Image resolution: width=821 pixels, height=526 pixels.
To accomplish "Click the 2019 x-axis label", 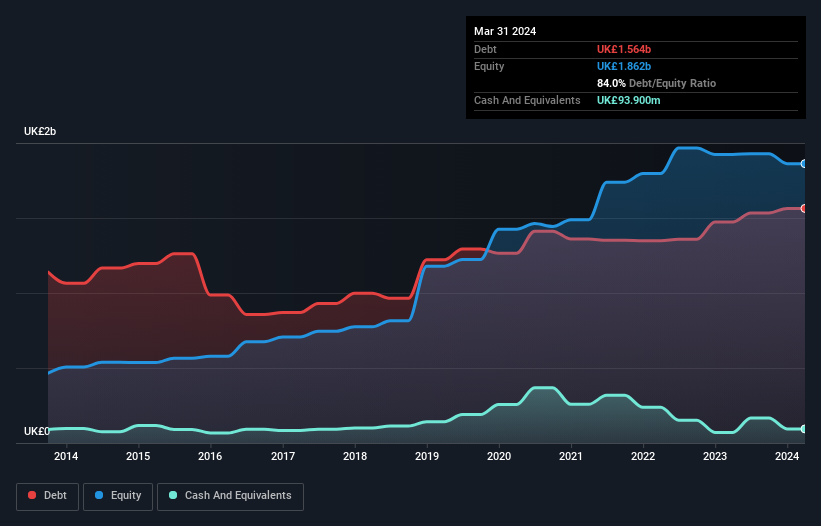I will click(427, 456).
